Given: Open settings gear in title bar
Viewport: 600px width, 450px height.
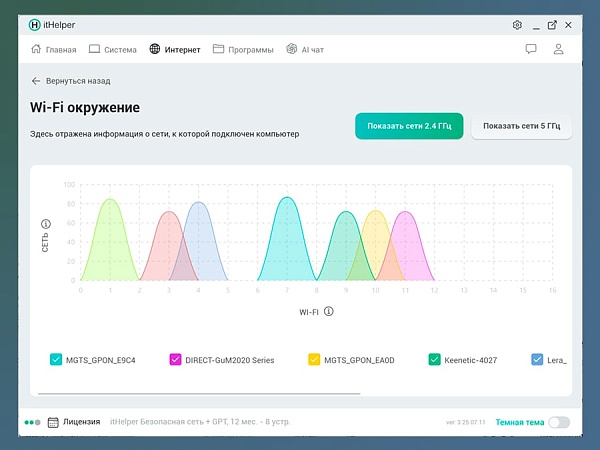Looking at the screenshot, I should pyautogui.click(x=517, y=24).
